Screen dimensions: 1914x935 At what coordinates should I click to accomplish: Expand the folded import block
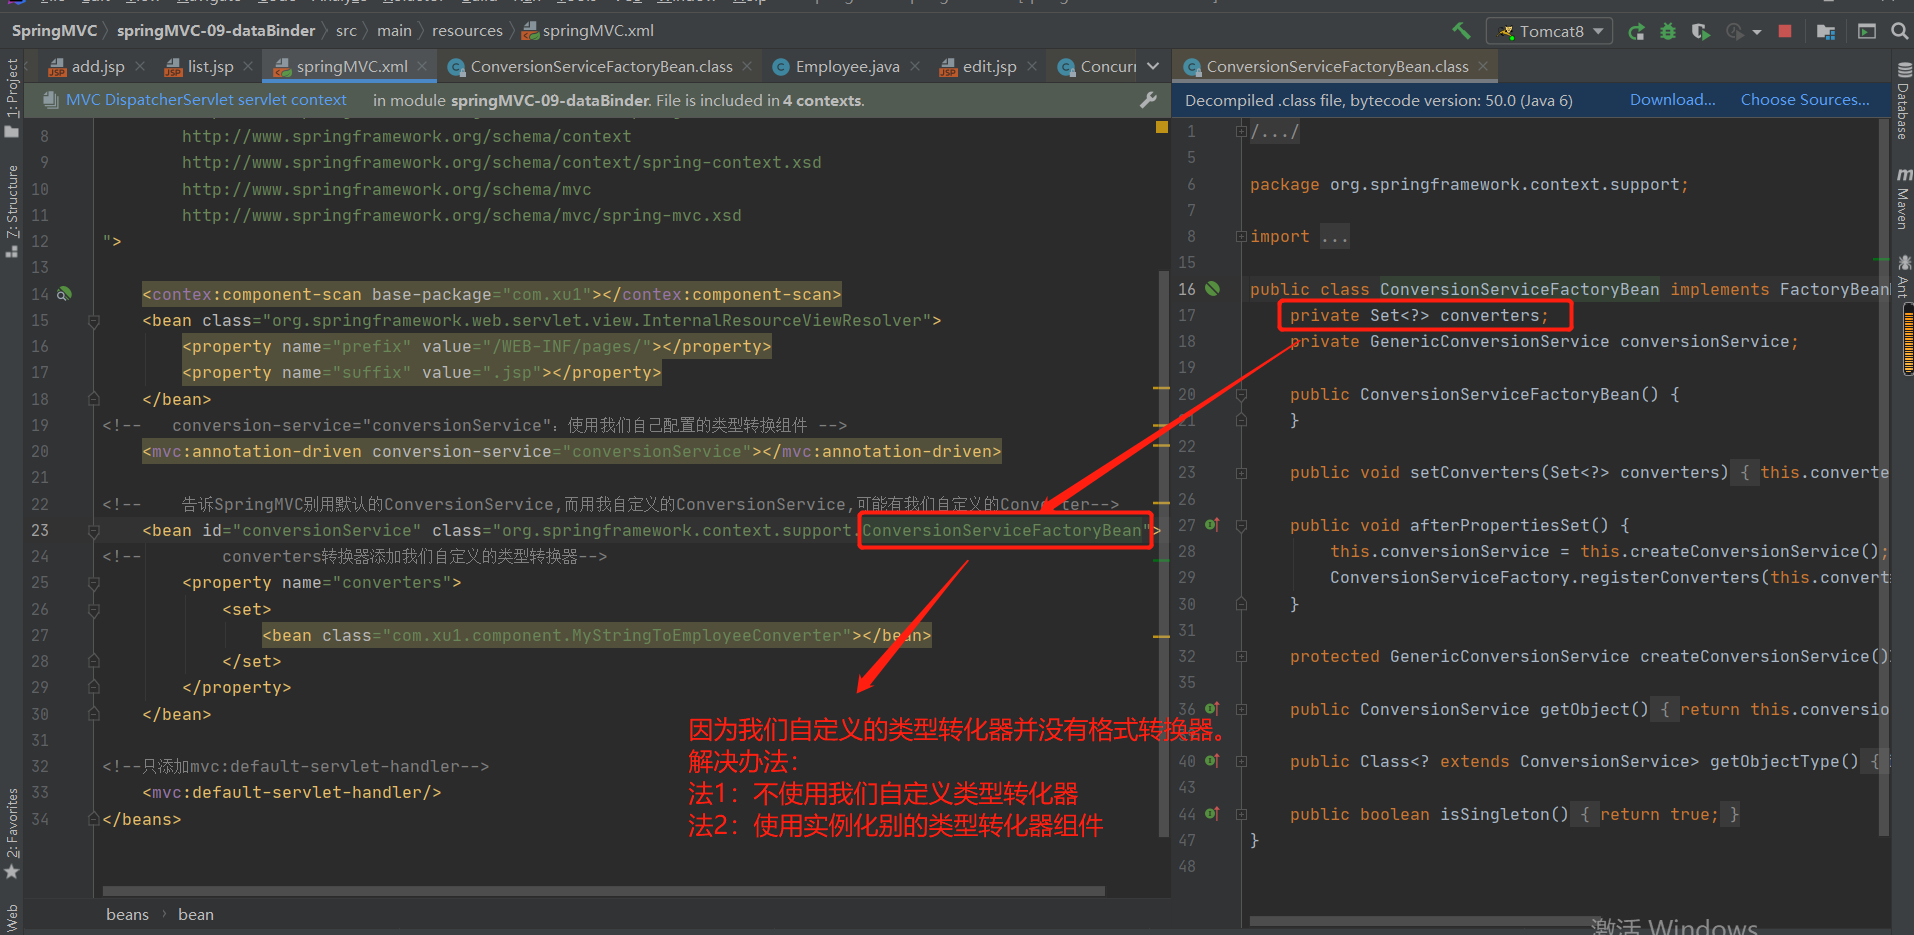click(x=1241, y=237)
